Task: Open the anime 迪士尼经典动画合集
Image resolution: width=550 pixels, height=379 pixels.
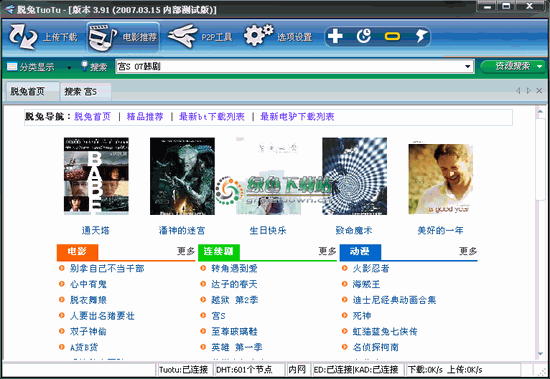Action: [394, 300]
